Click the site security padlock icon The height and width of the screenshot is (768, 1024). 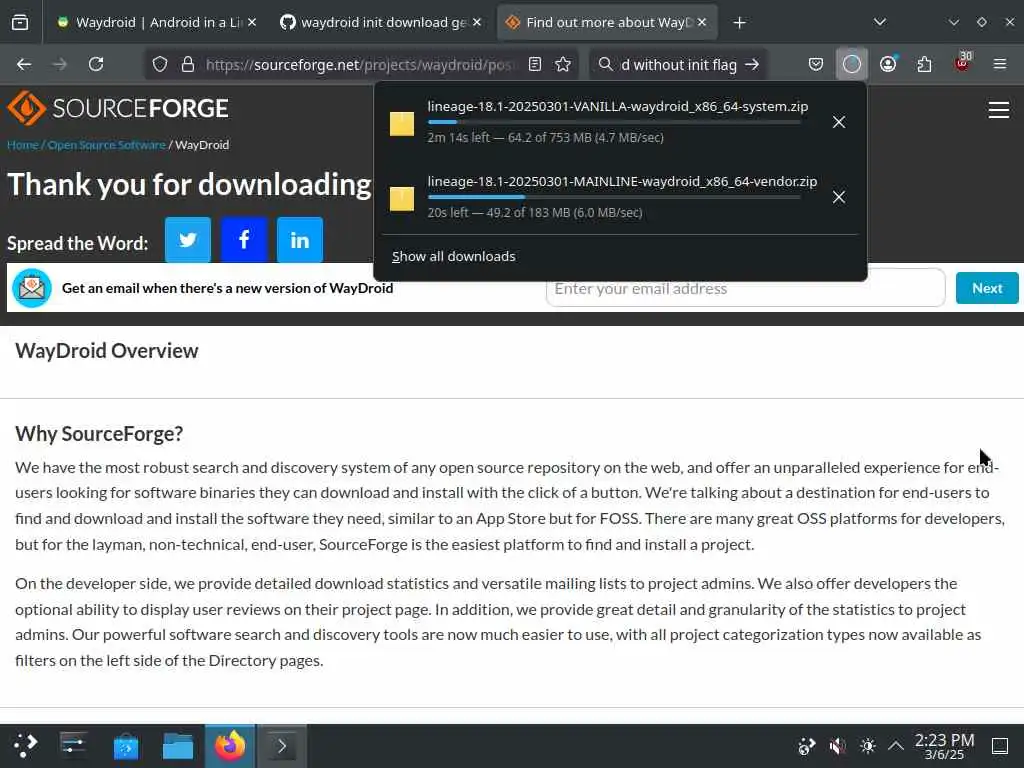pos(188,64)
